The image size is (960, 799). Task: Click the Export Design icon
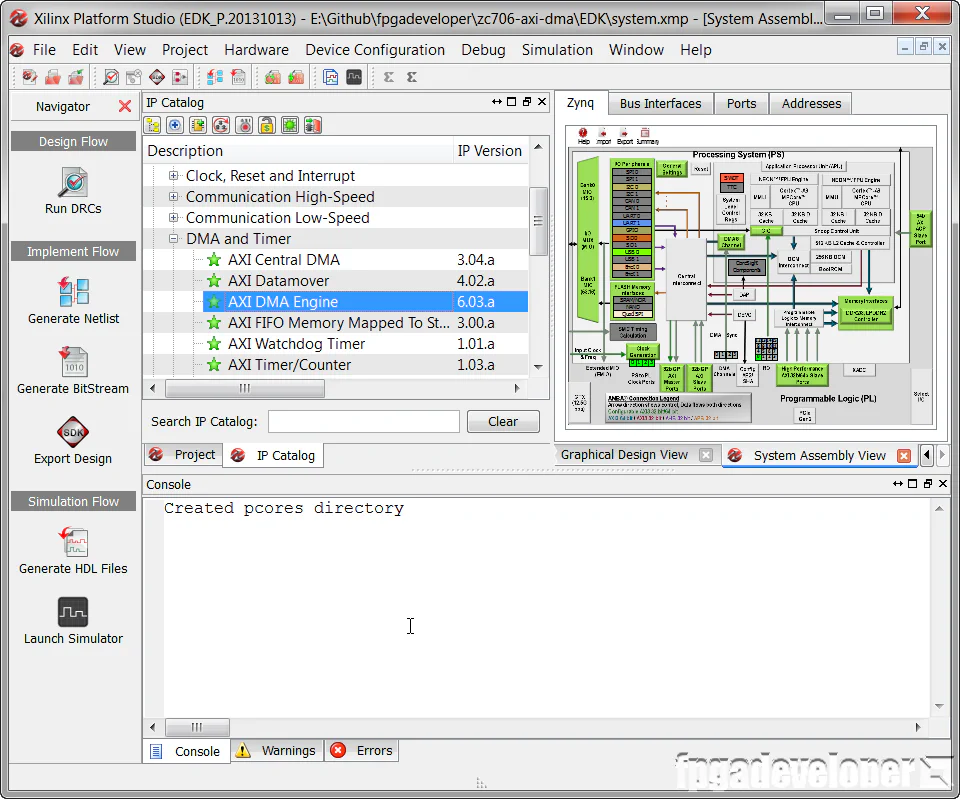tap(73, 432)
